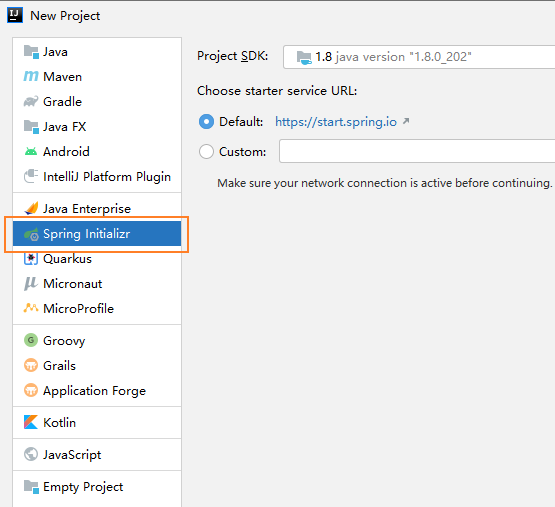Viewport: 555px width, 507px height.
Task: Click the SDK folder icon in Project SDK field
Action: click(x=304, y=57)
